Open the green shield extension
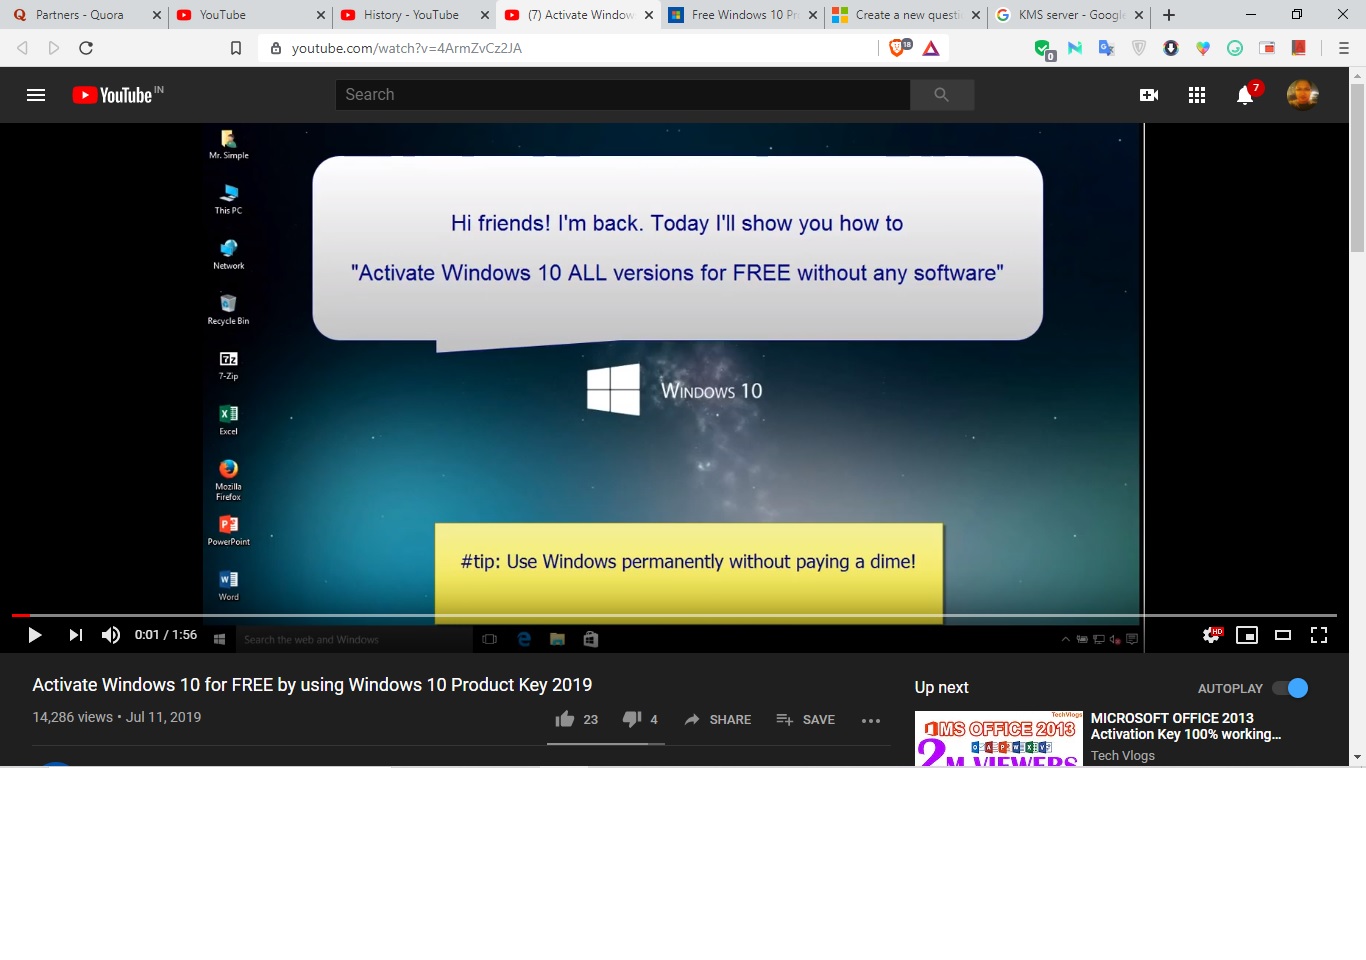 point(1043,48)
